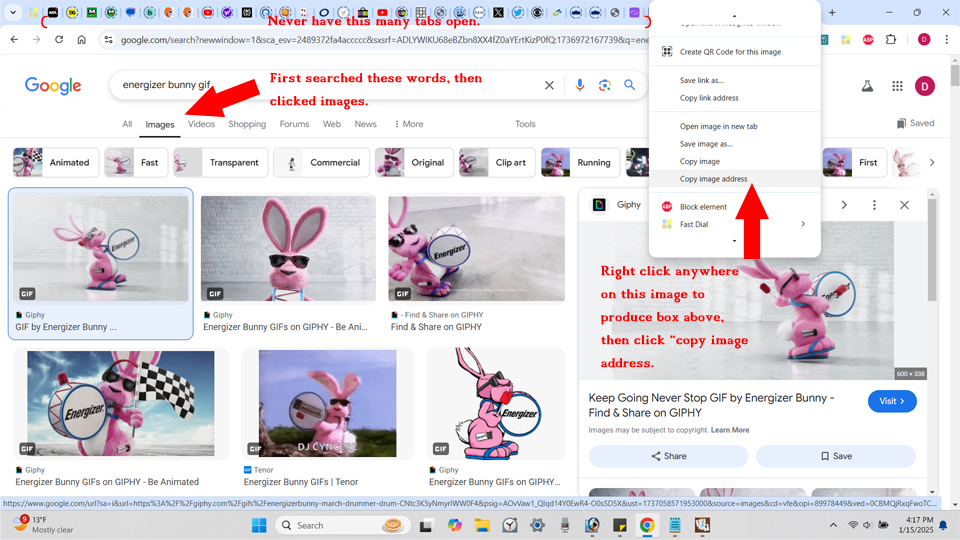Open the taskbar Wi-Fi network icon
Screen dimensions: 960x540
(853, 525)
